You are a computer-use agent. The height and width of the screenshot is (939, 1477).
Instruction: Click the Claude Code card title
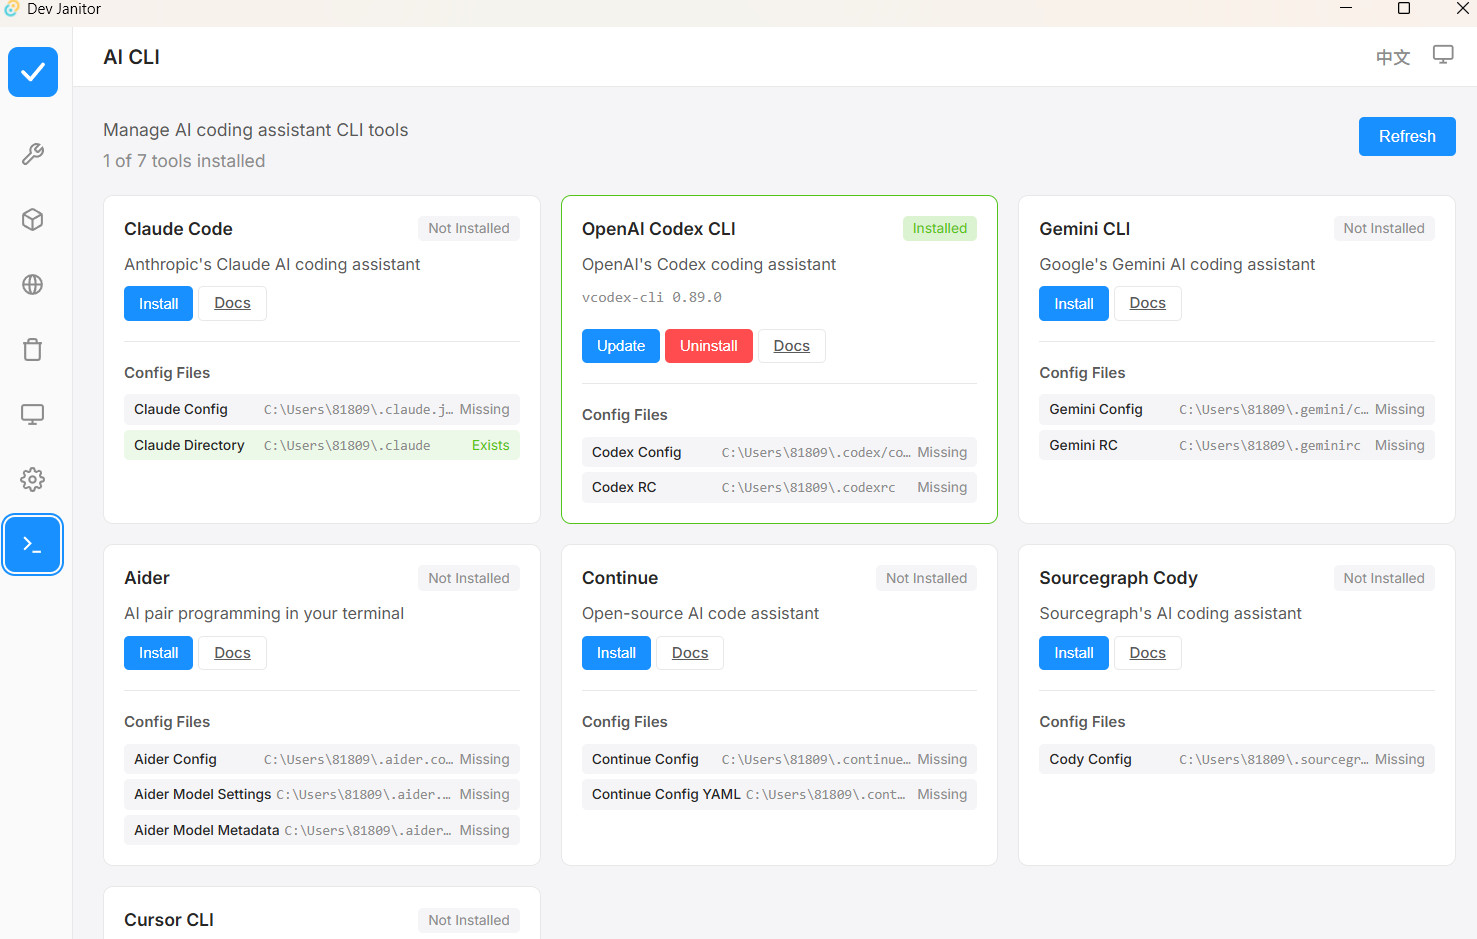[x=178, y=229]
